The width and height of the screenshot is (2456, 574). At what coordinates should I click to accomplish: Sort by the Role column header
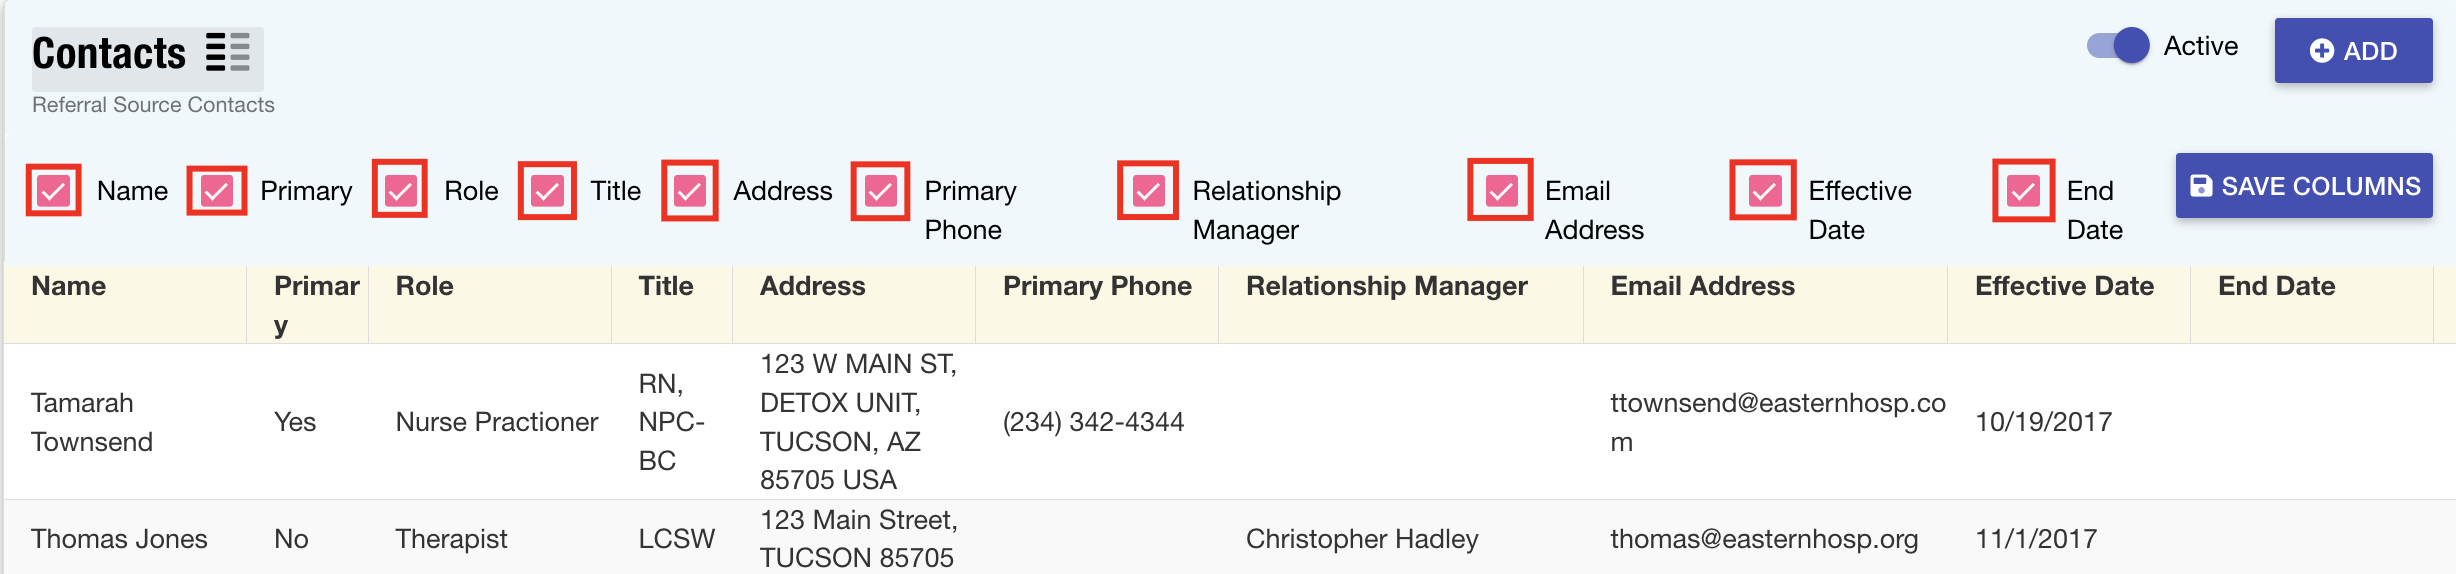[425, 287]
